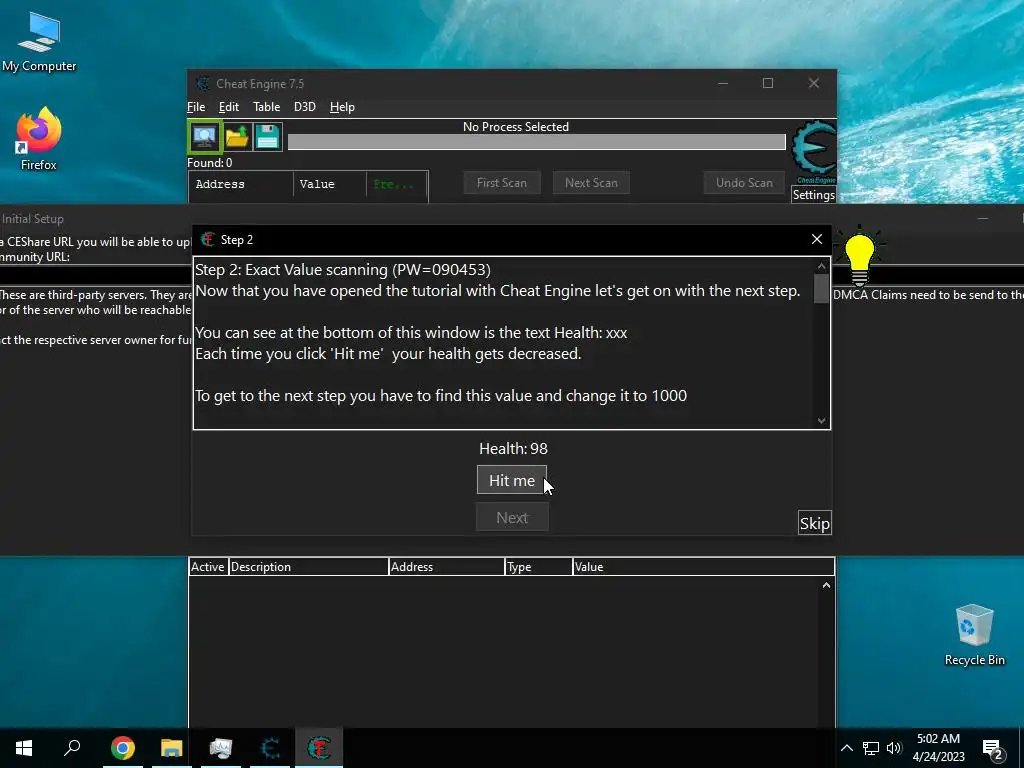Click the address table scroll up arrow
Viewport: 1024px width, 768px height.
[826, 586]
